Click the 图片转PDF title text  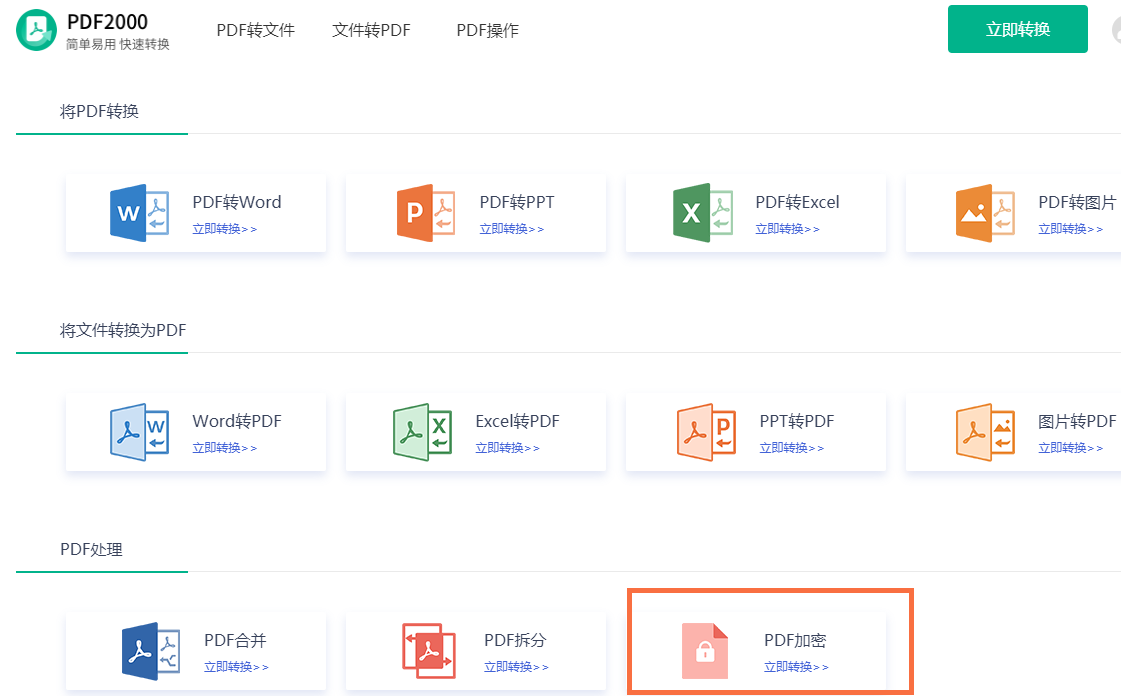[1077, 422]
